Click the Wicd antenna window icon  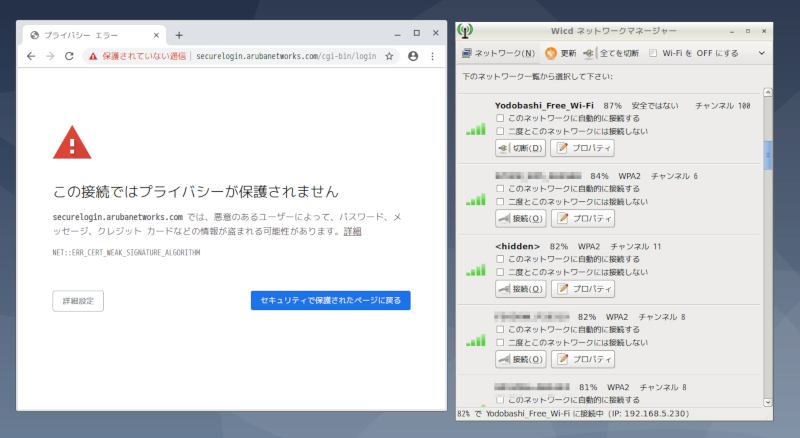tap(465, 31)
